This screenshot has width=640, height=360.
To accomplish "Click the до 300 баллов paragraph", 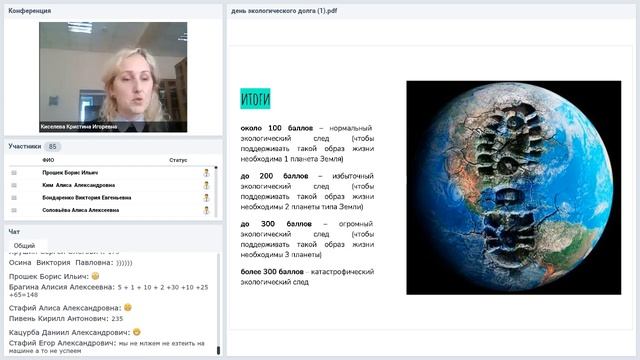I will 307,239.
